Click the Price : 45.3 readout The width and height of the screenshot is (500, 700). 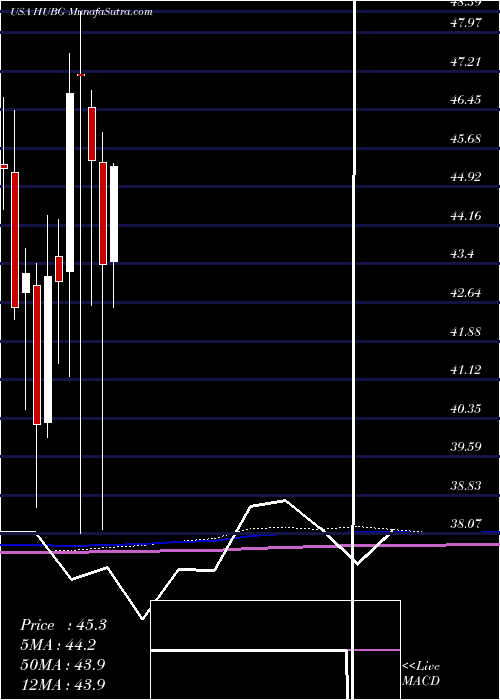click(x=63, y=625)
